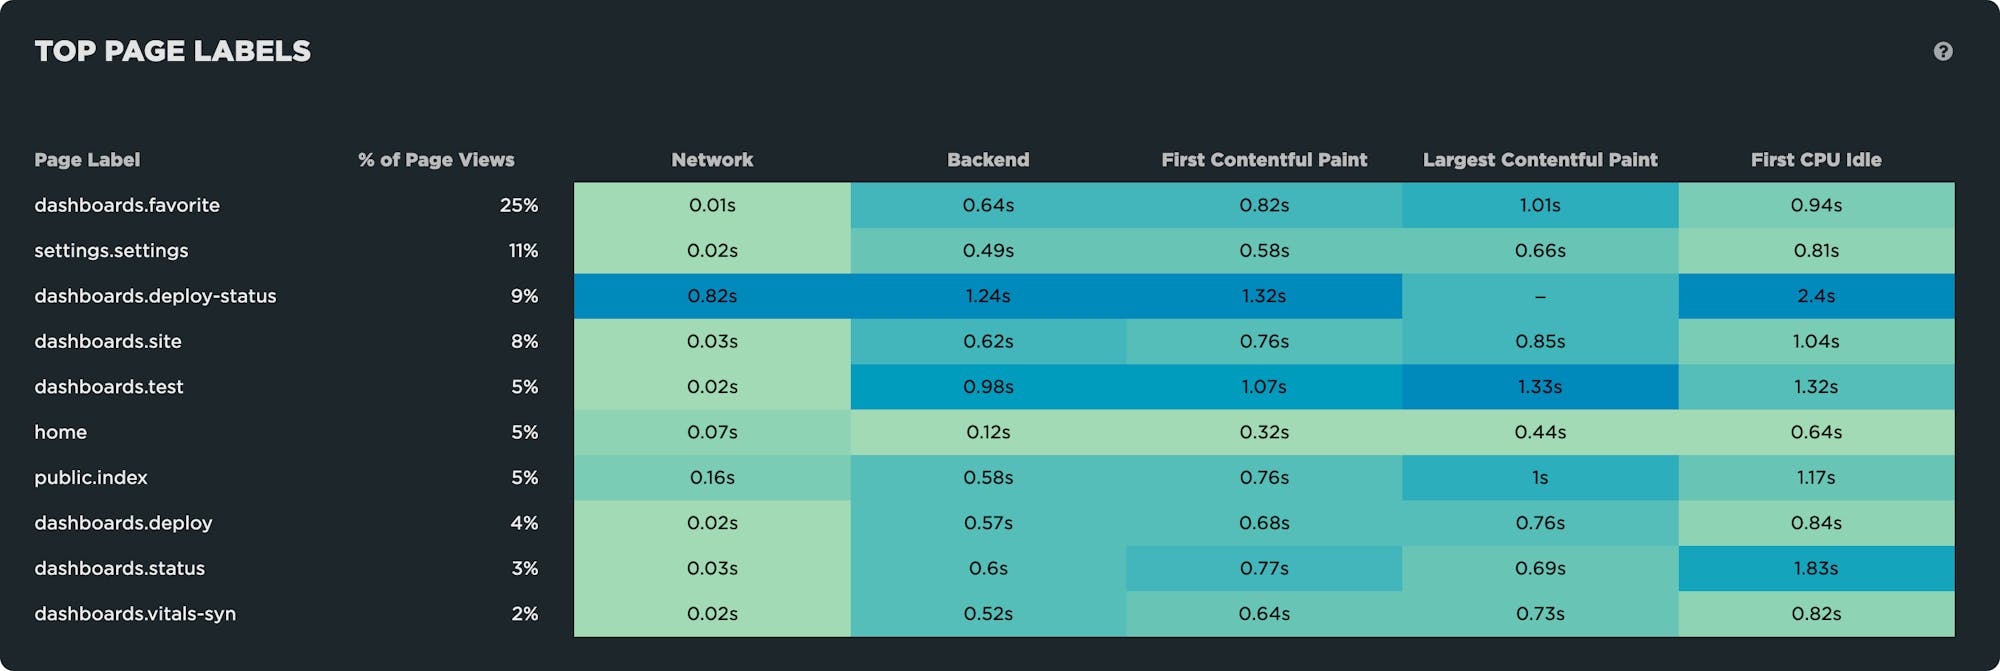
Task: Click the Top Page Labels title
Action: point(173,51)
